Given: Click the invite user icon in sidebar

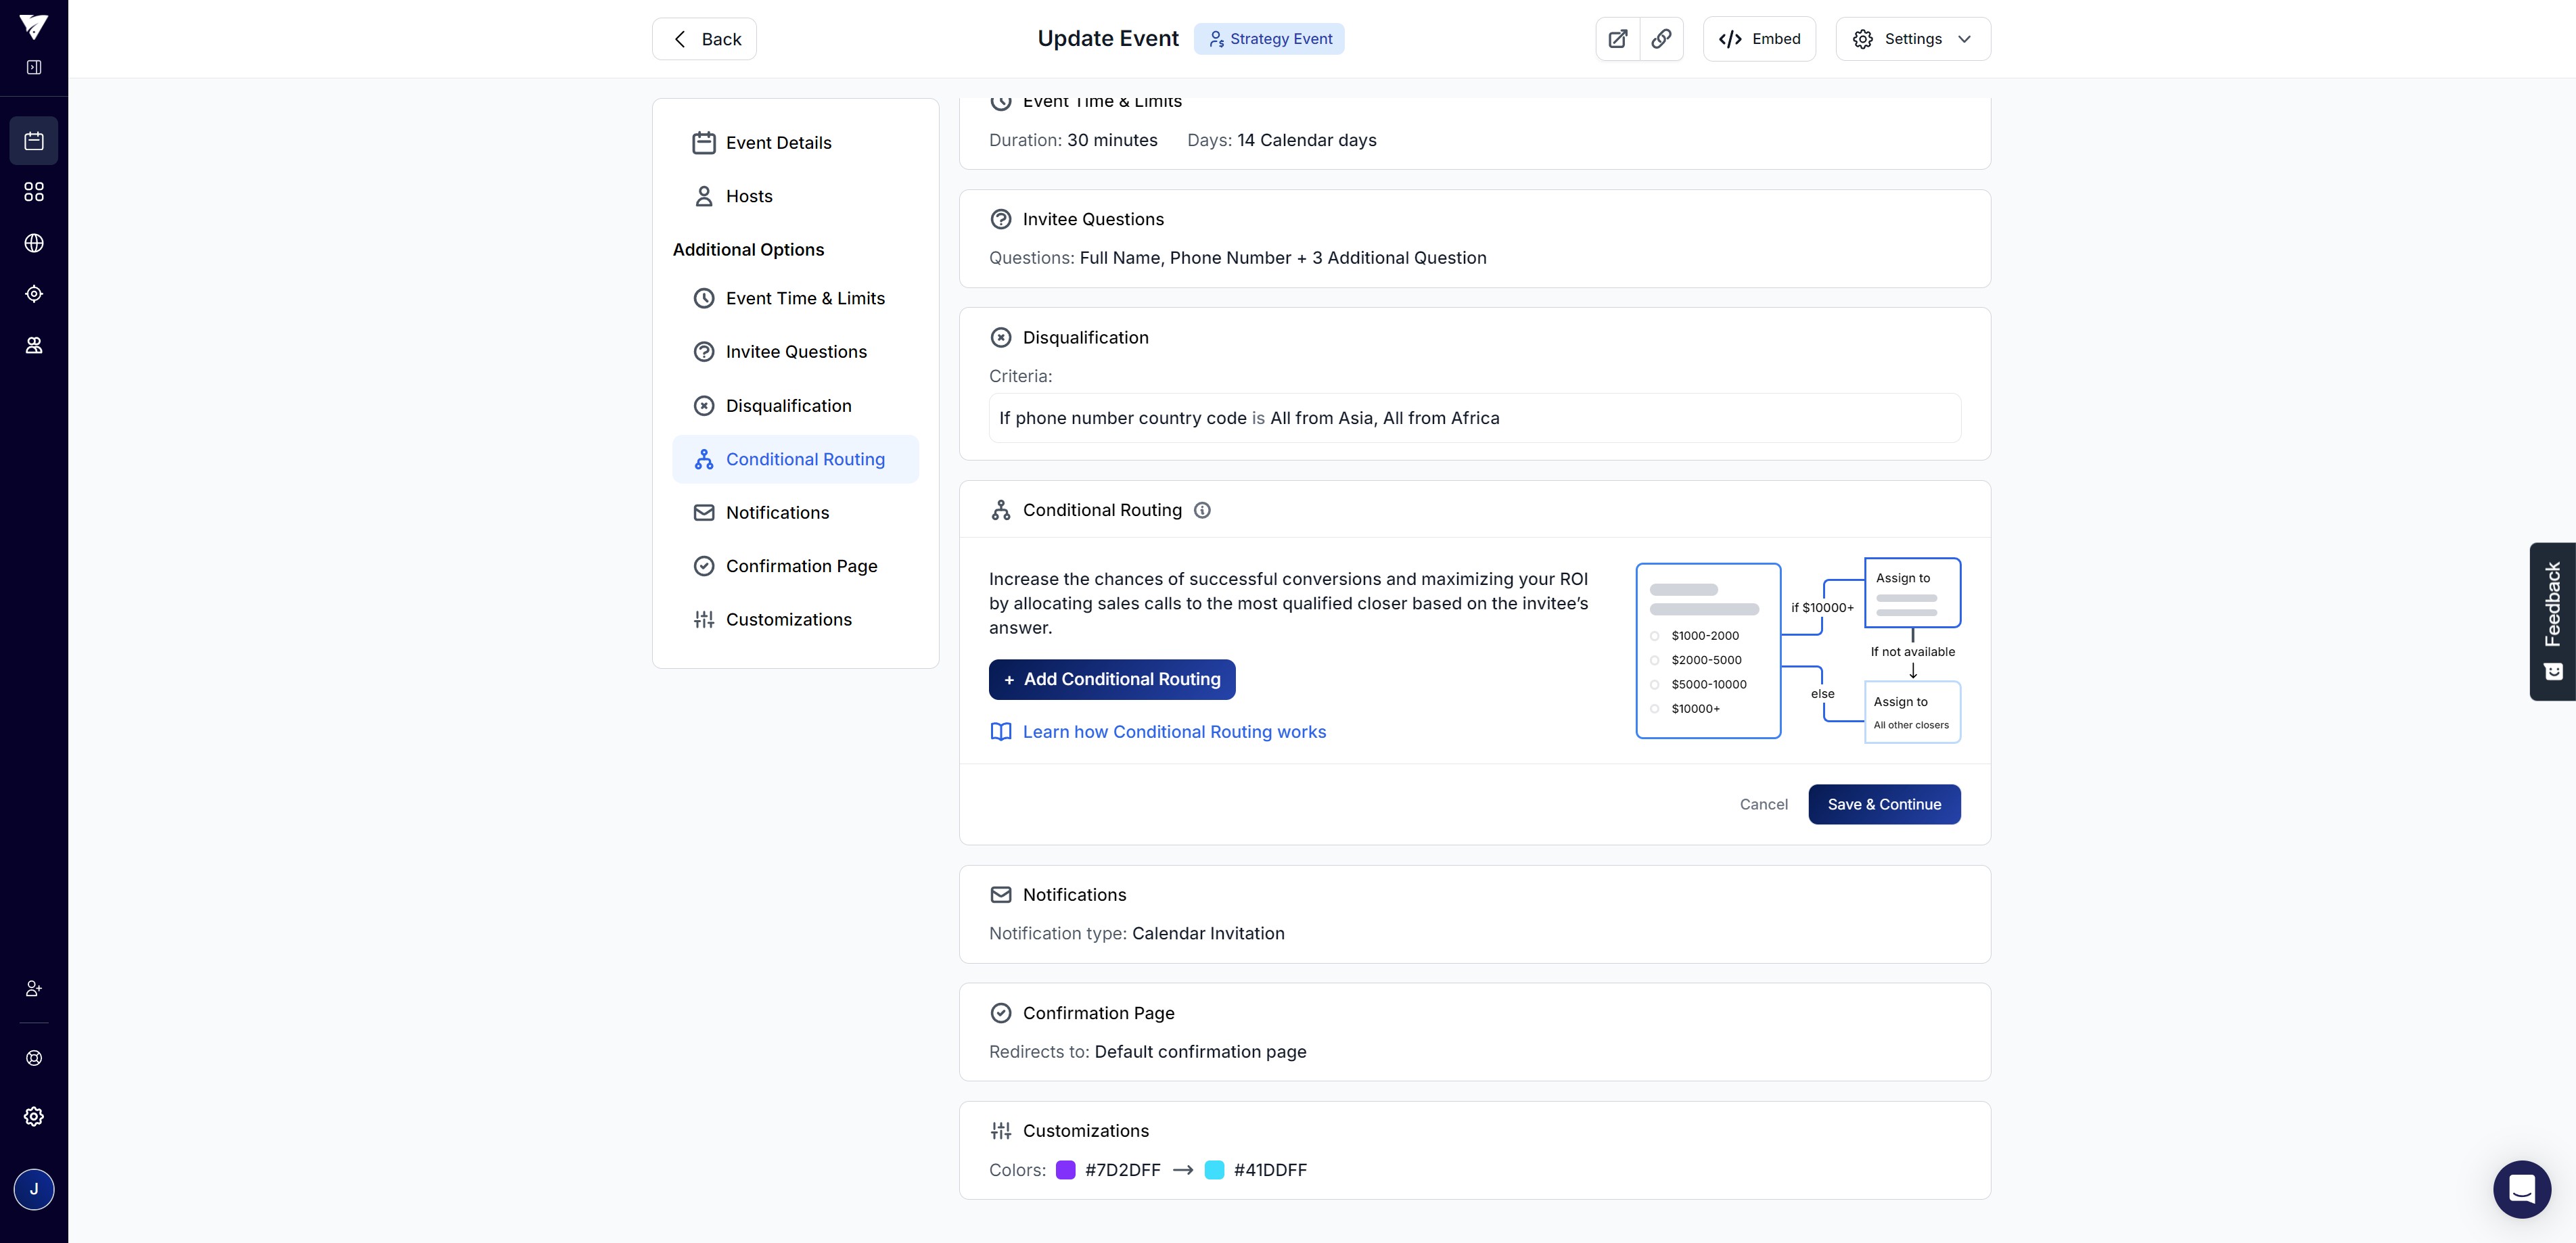Looking at the screenshot, I should [x=34, y=988].
